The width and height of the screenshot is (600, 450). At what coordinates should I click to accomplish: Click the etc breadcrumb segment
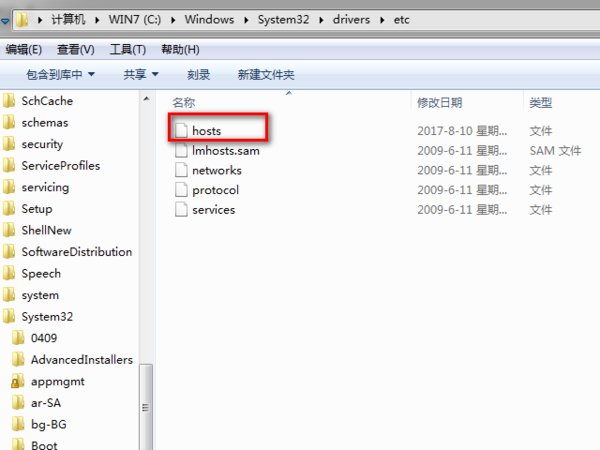(x=401, y=19)
